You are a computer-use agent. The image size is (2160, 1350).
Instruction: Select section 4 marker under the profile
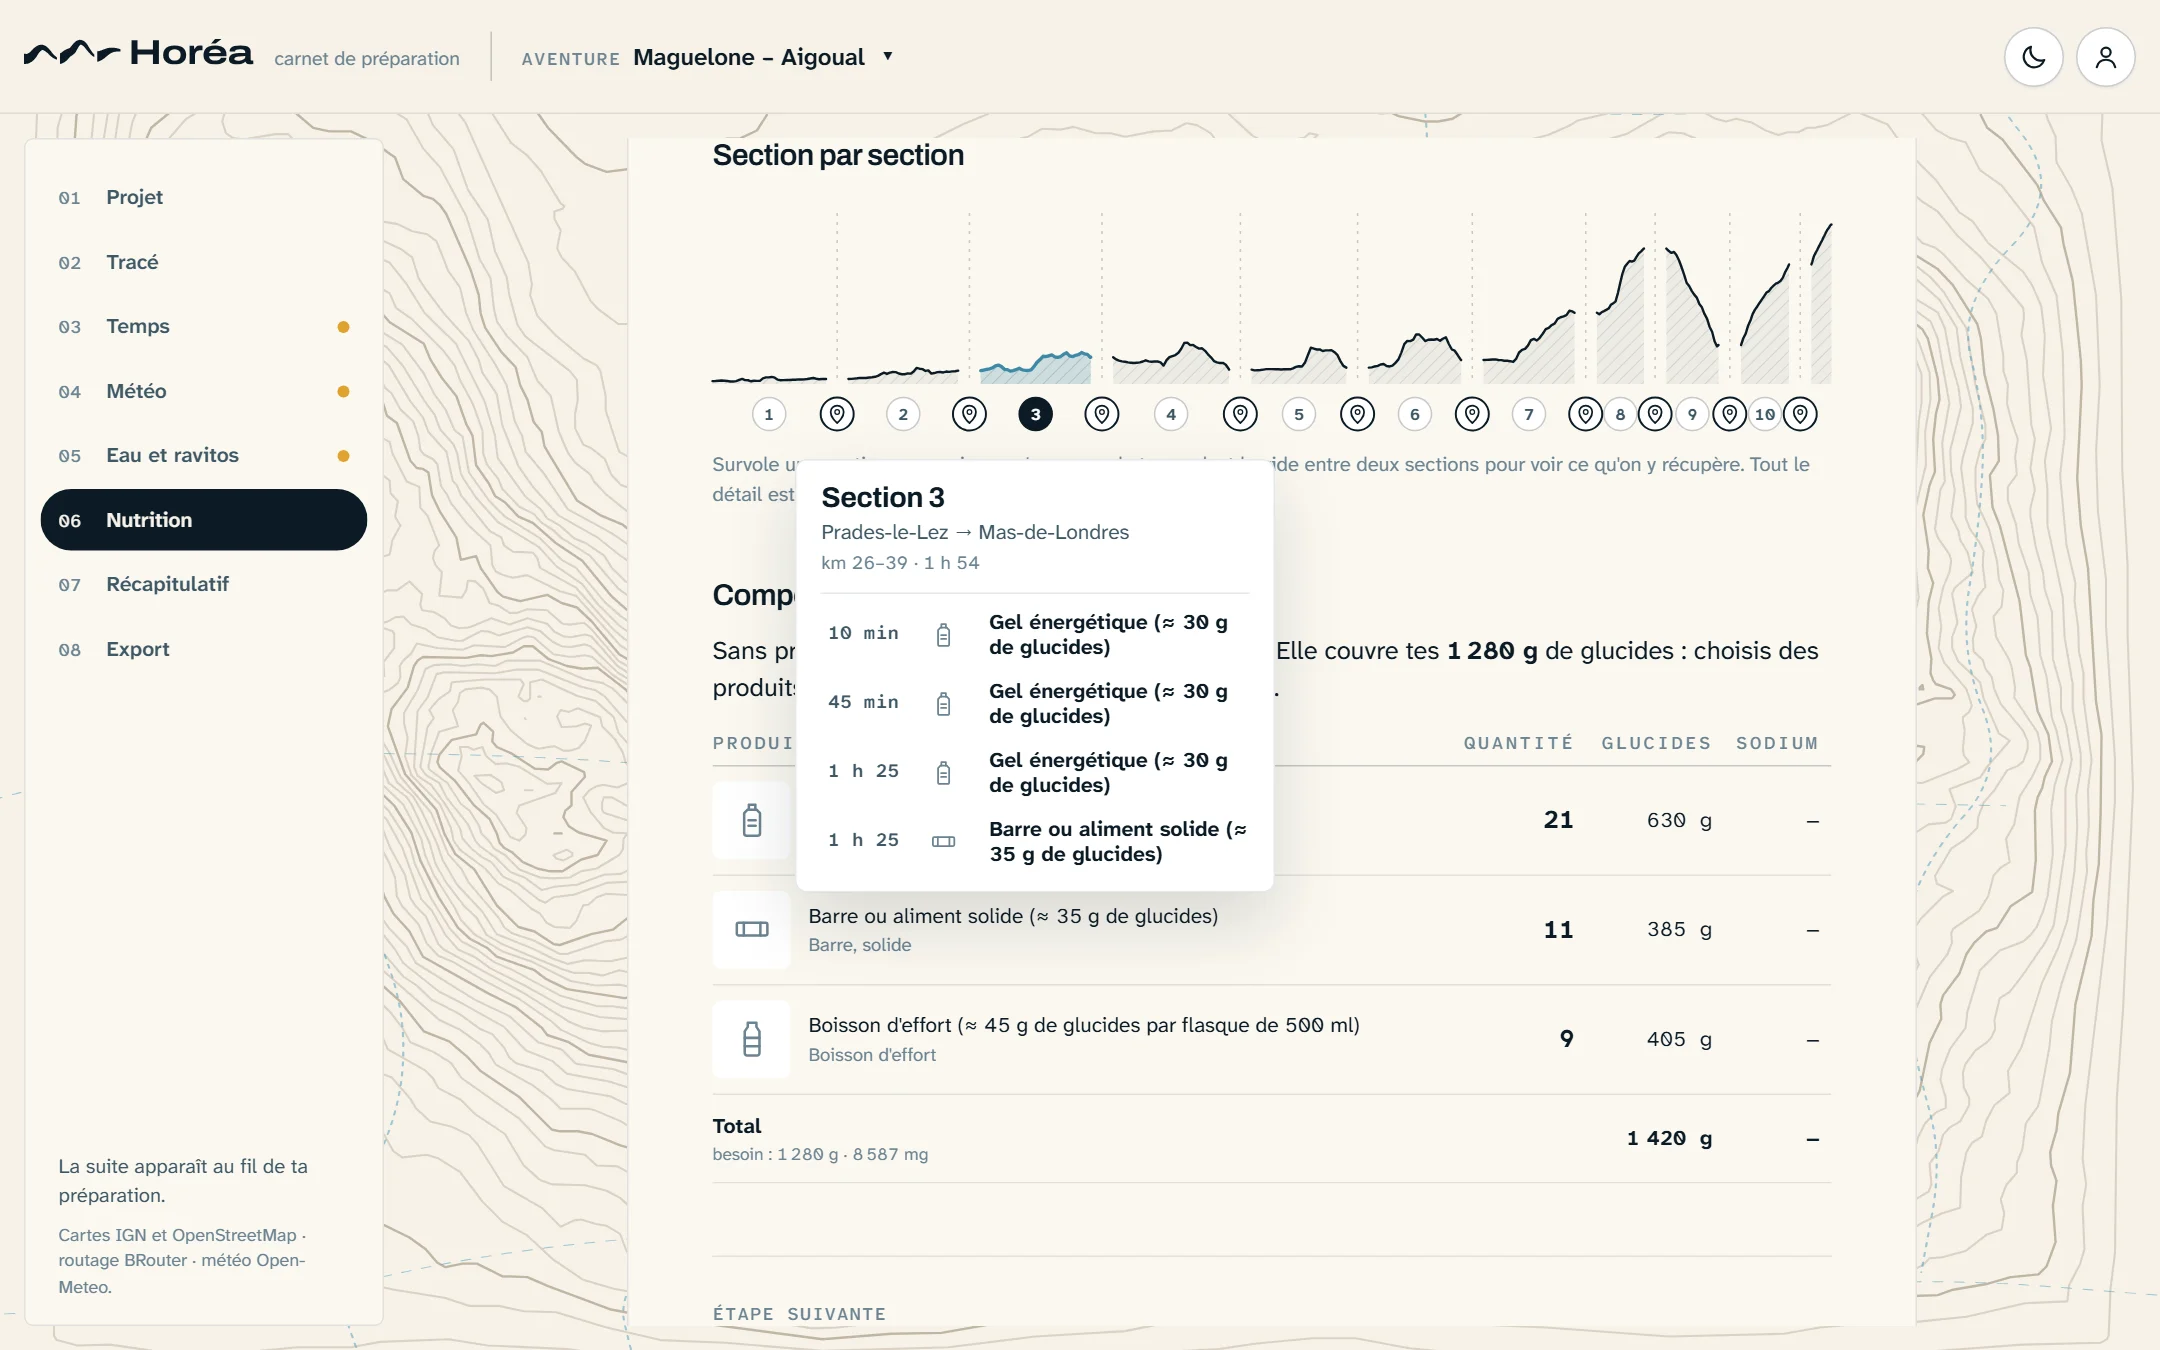(1171, 414)
